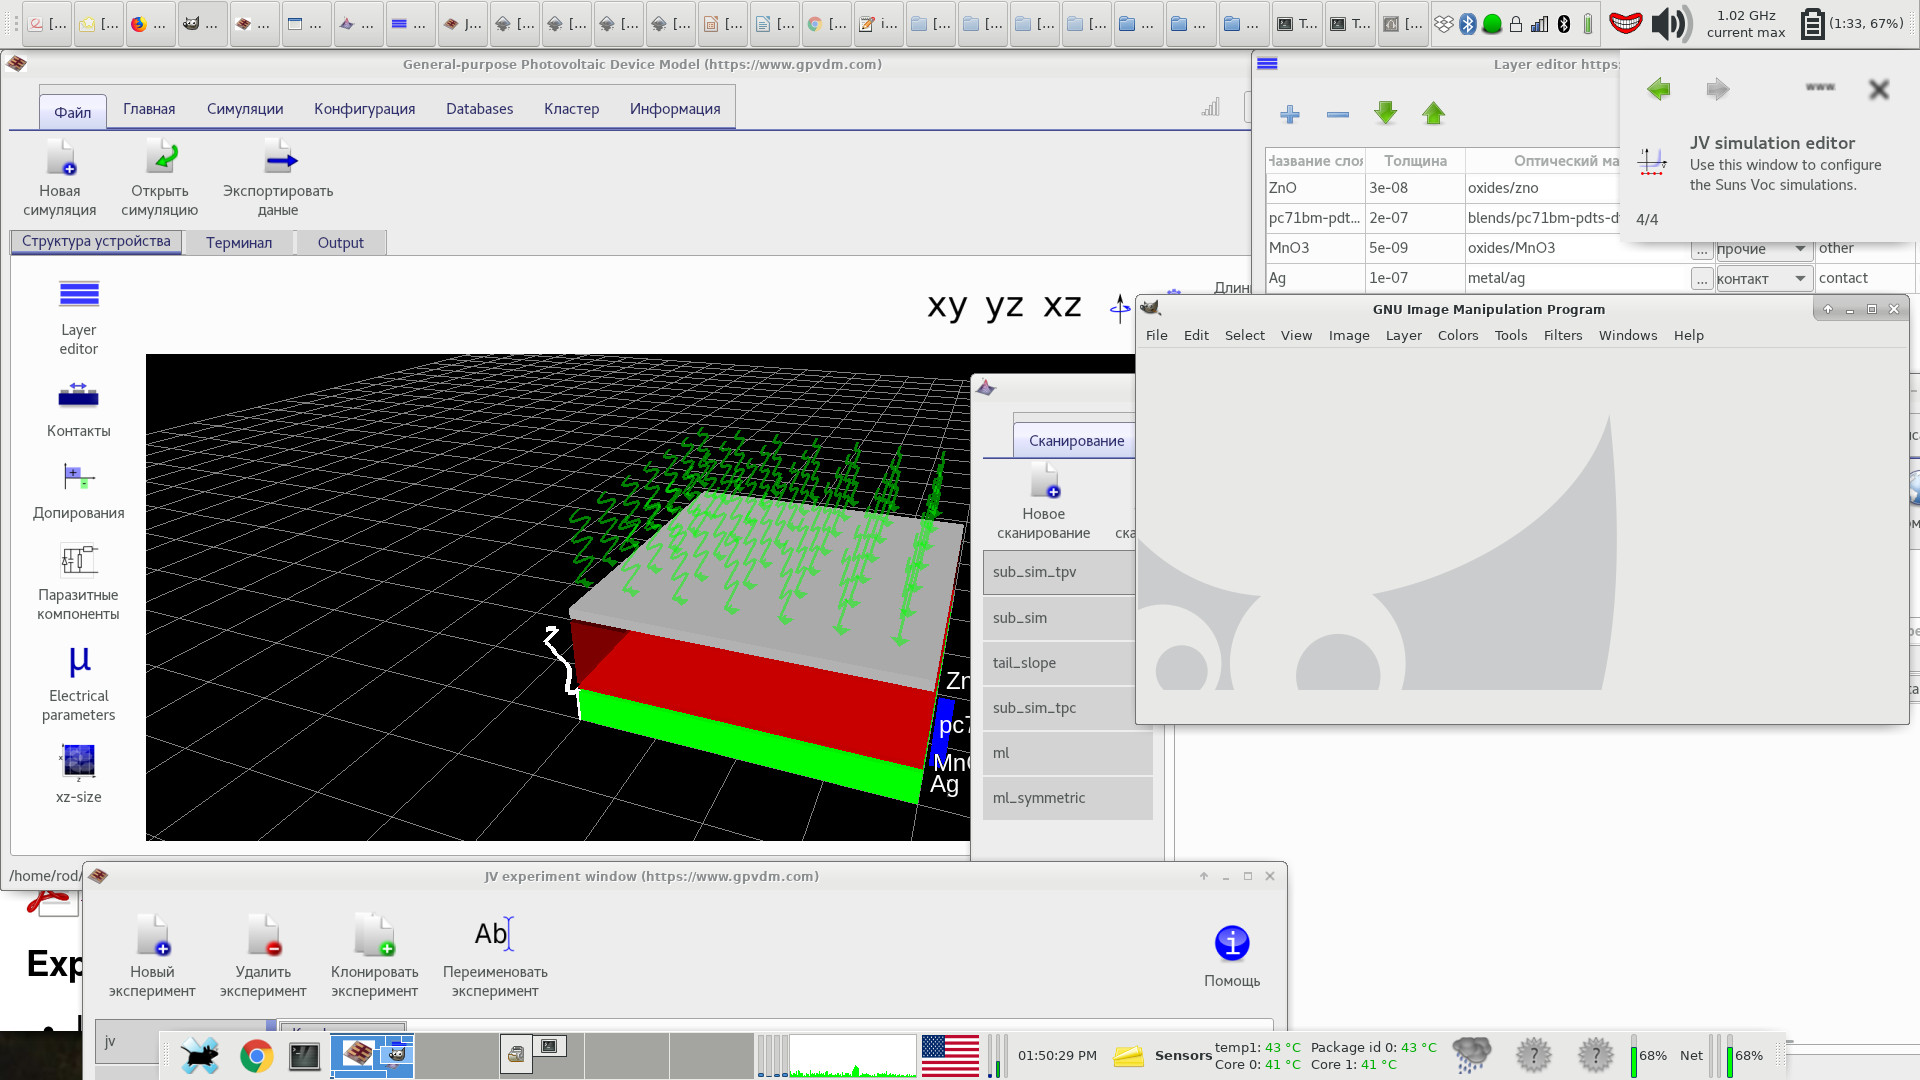Open Паразитные компоненты parasitic components icon
Image resolution: width=1920 pixels, height=1080 pixels.
coord(78,559)
